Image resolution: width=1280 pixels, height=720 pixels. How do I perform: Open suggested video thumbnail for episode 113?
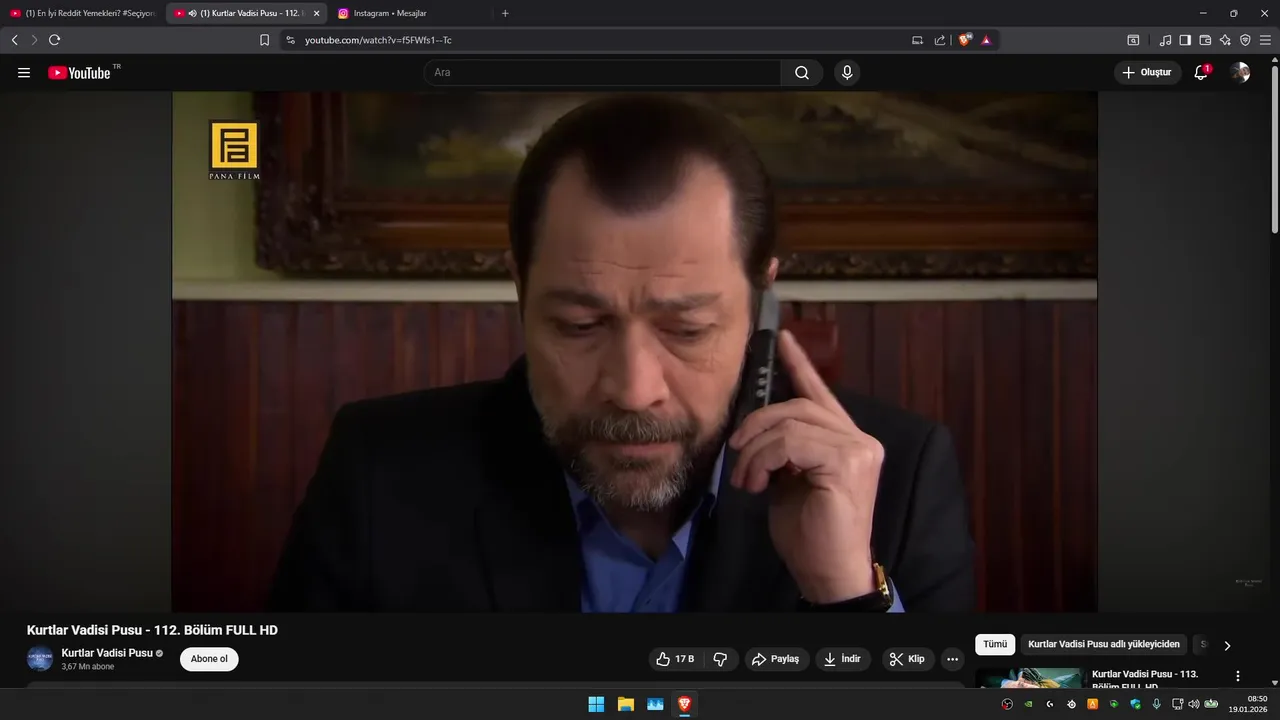coord(1031,678)
